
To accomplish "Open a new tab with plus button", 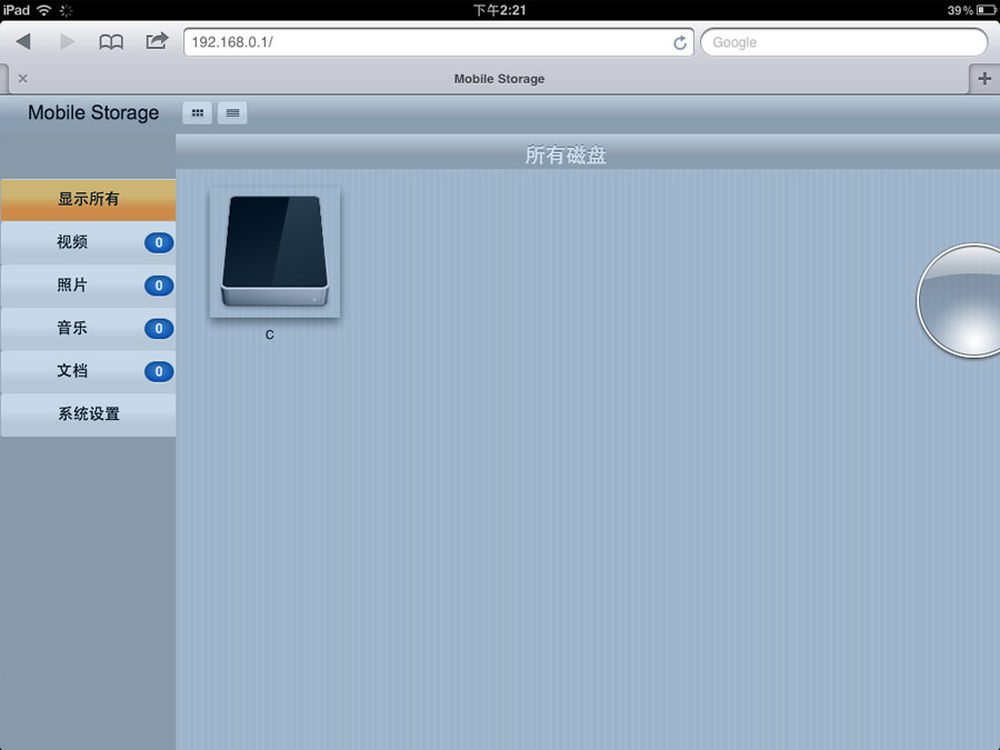I will point(985,78).
